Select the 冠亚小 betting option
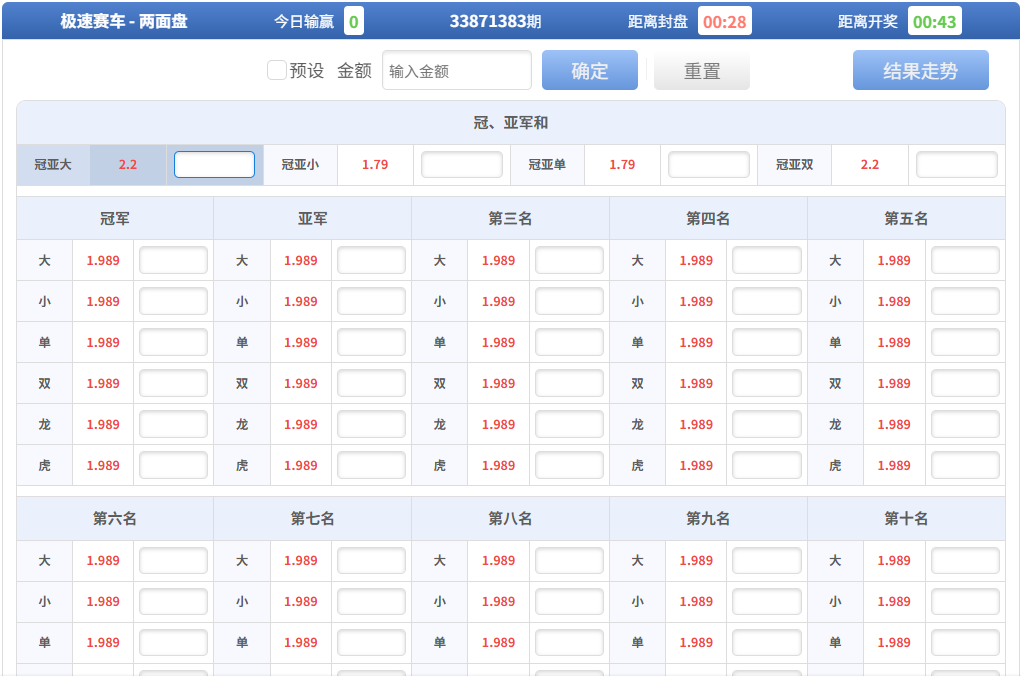Screen dimensions: 1021x676 (x=300, y=164)
